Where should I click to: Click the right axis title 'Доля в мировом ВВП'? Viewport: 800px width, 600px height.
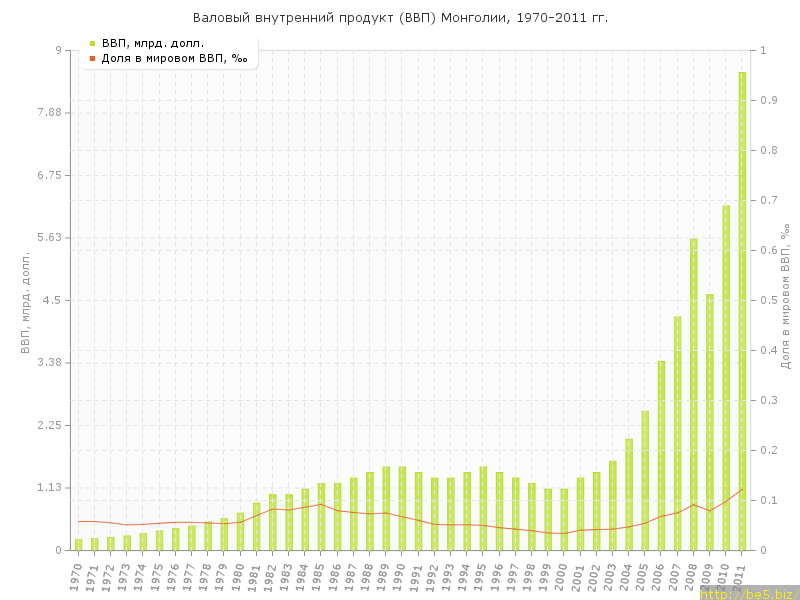[786, 300]
